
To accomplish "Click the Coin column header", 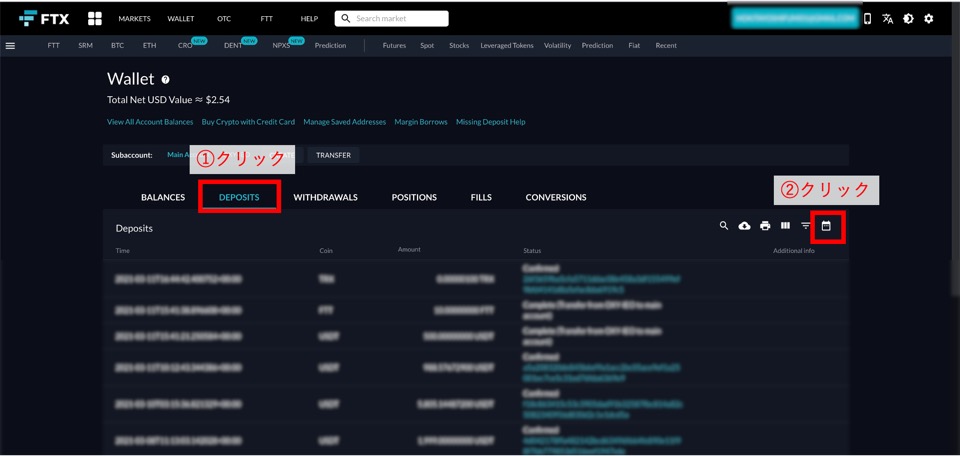I will 326,251.
